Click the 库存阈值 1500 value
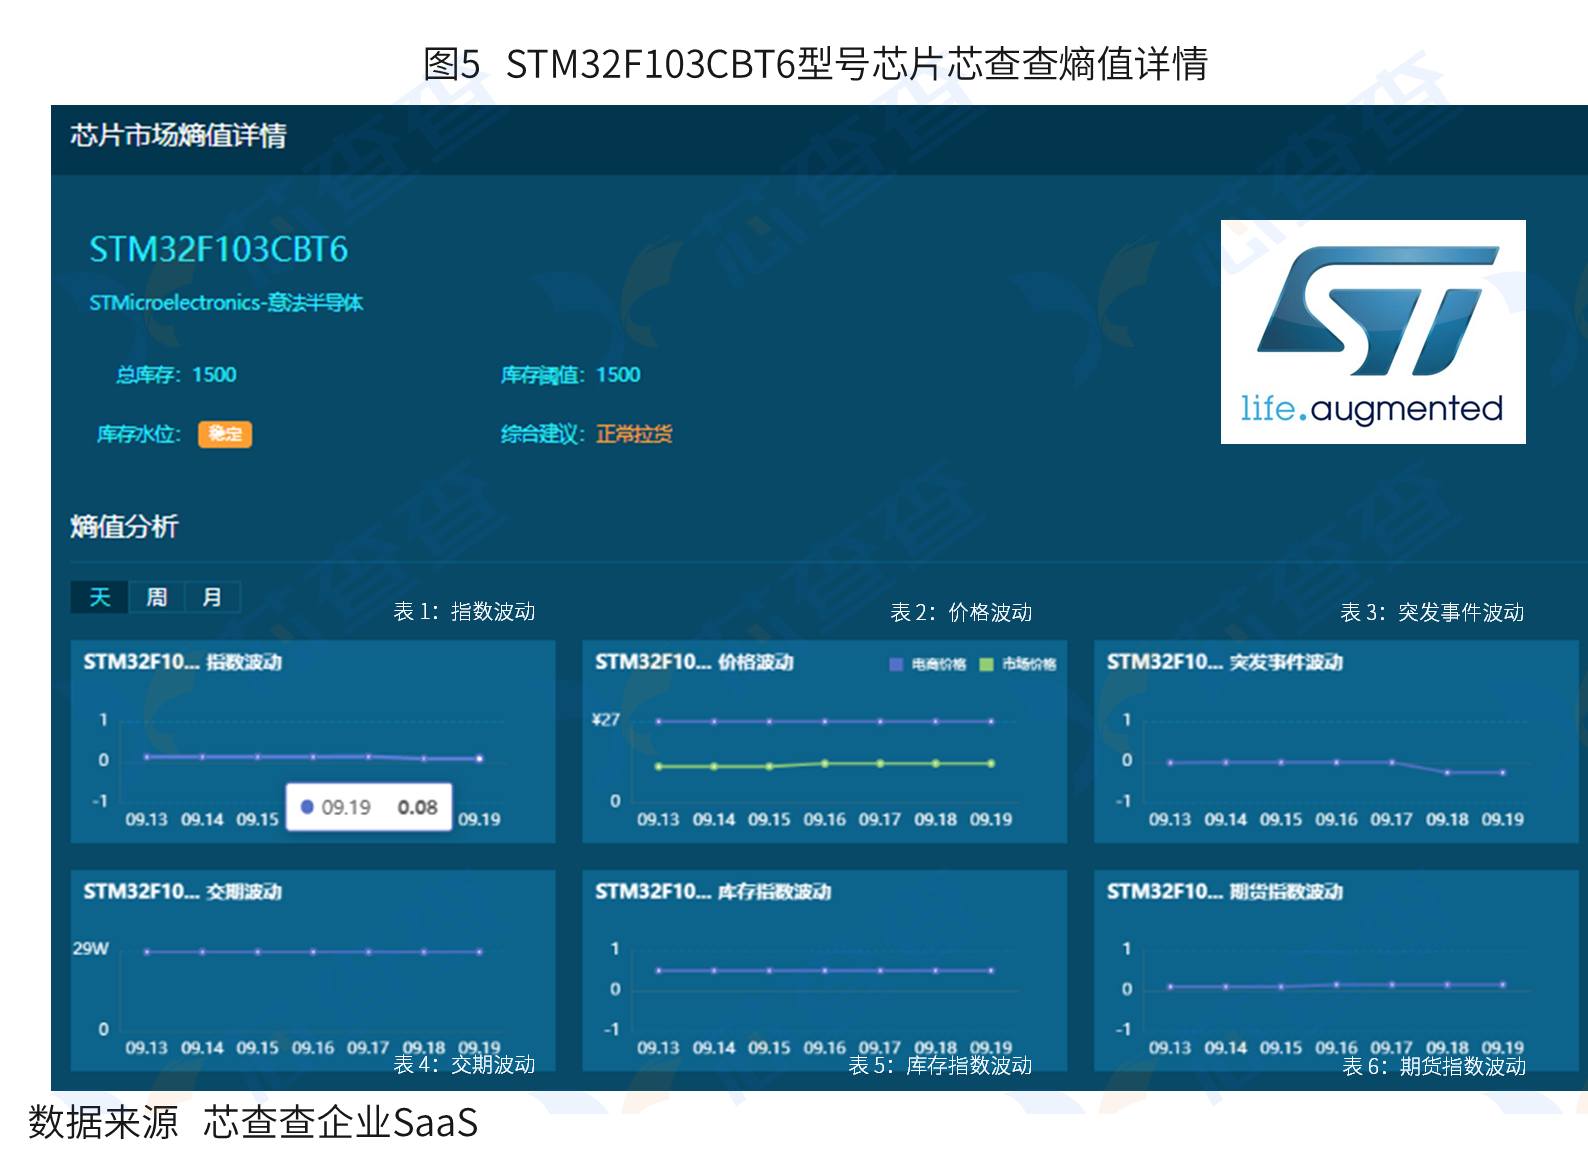1588x1169 pixels. (x=618, y=375)
